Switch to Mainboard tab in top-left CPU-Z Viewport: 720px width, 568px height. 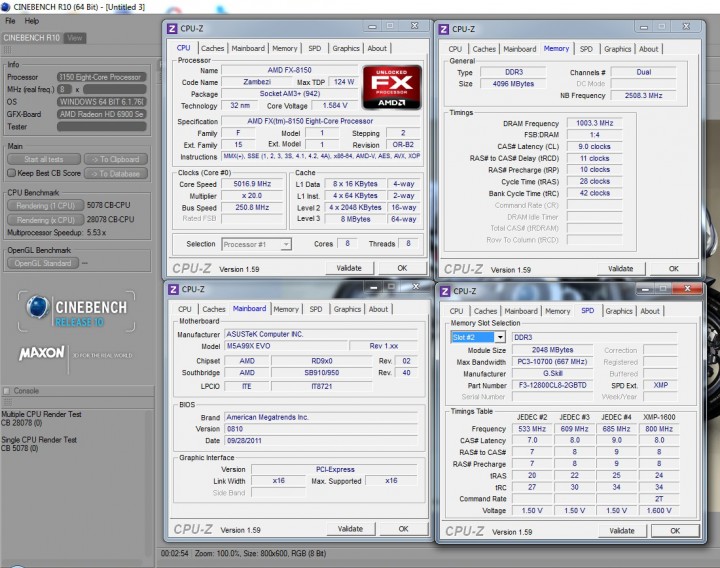click(248, 48)
